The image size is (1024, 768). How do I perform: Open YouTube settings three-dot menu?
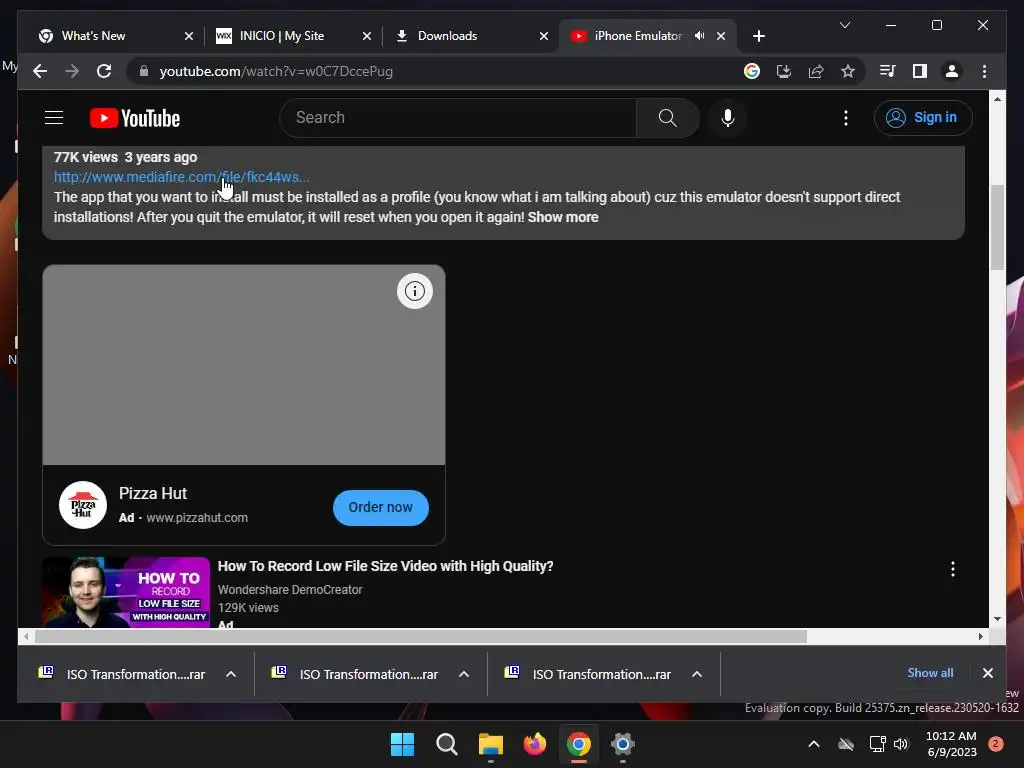point(846,118)
